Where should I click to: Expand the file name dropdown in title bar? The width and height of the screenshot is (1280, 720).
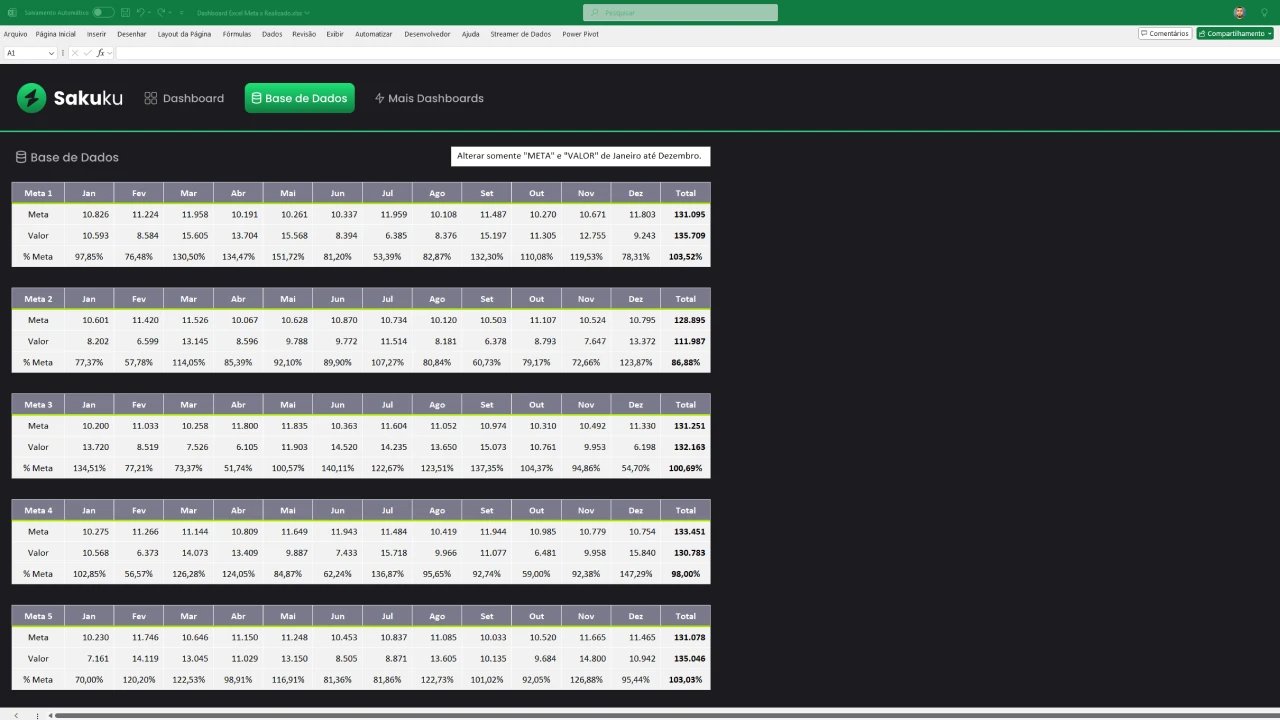click(x=307, y=13)
